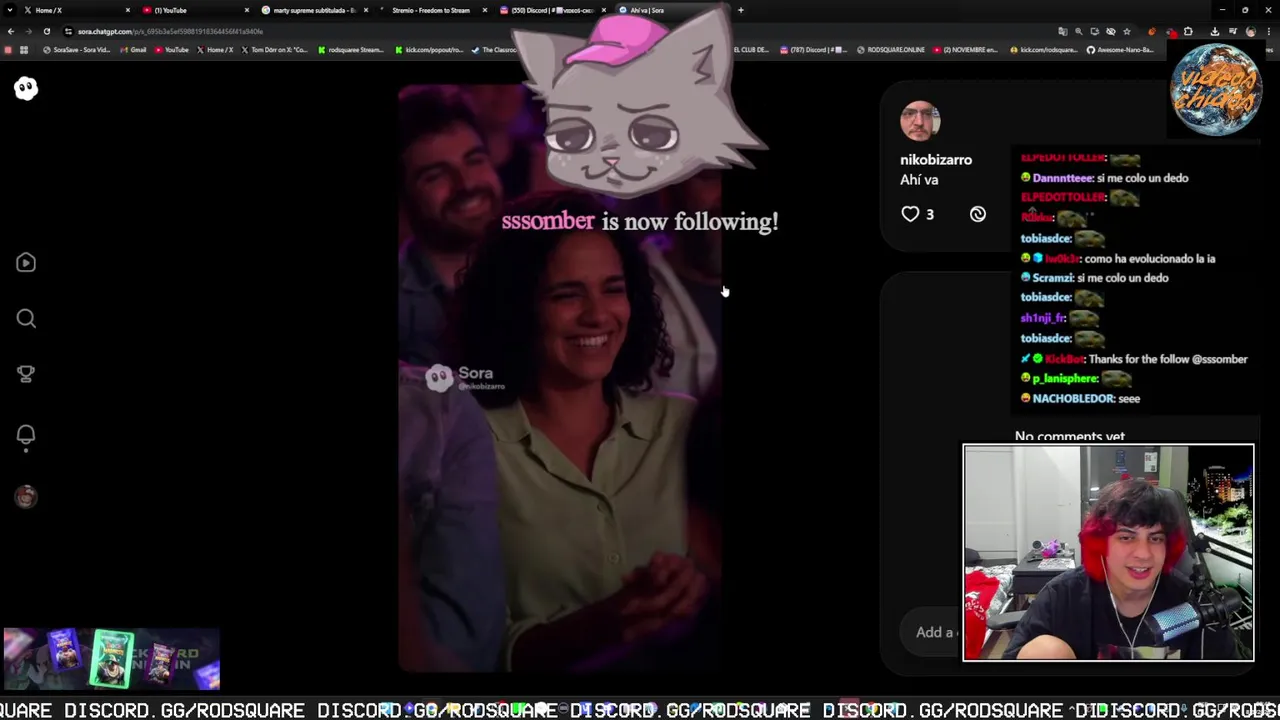Viewport: 1280px width, 720px height.
Task: Open the media controls toolbar icon
Action: pos(1233,31)
